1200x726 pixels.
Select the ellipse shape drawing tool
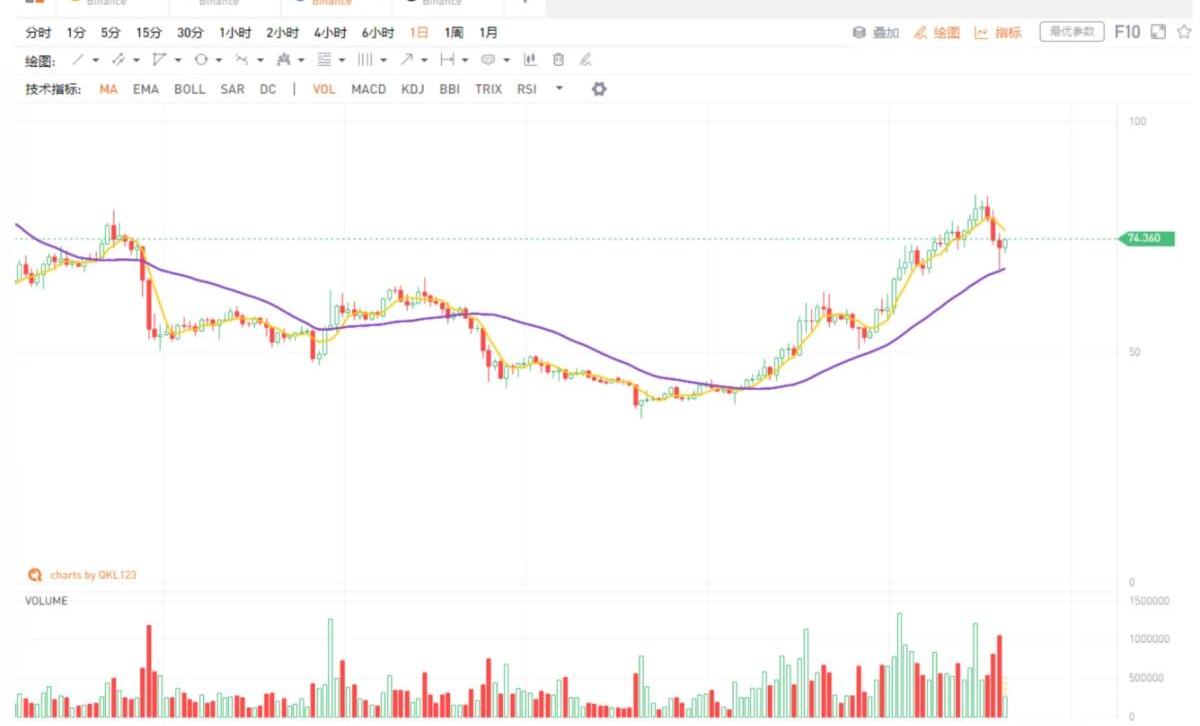(x=200, y=60)
